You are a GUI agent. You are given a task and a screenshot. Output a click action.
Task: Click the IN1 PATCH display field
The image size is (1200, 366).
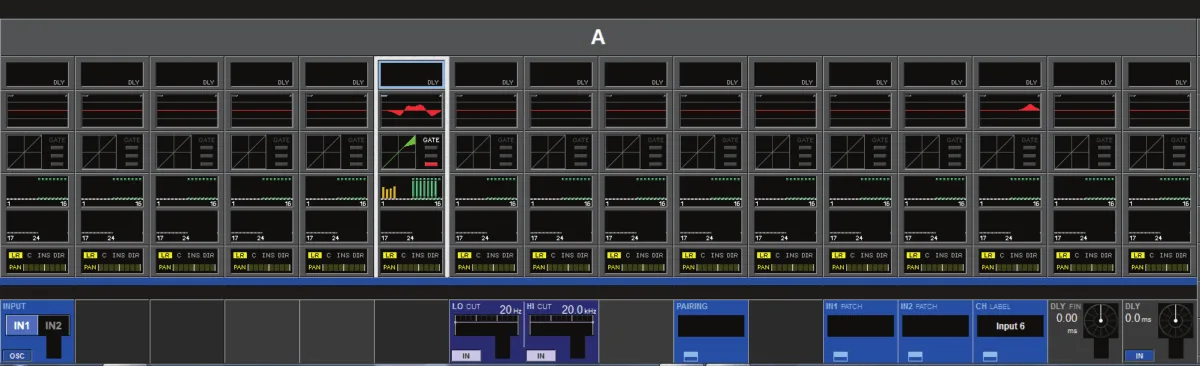[x=860, y=327]
